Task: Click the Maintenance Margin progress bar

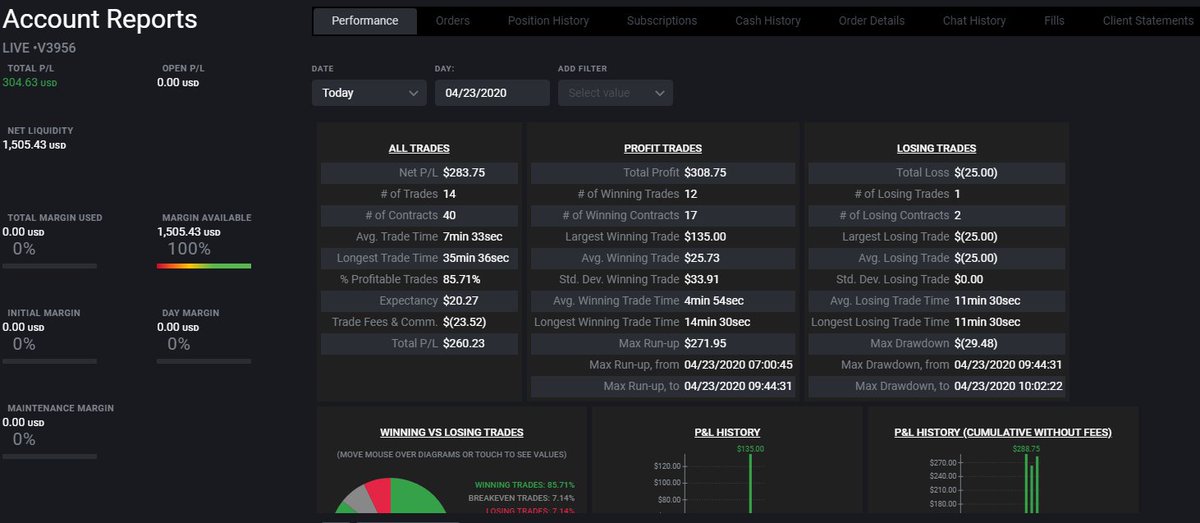Action: [x=50, y=457]
